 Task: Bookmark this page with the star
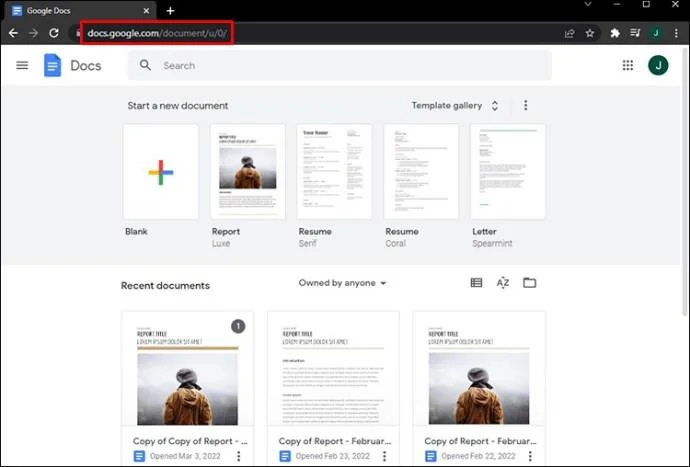590,33
